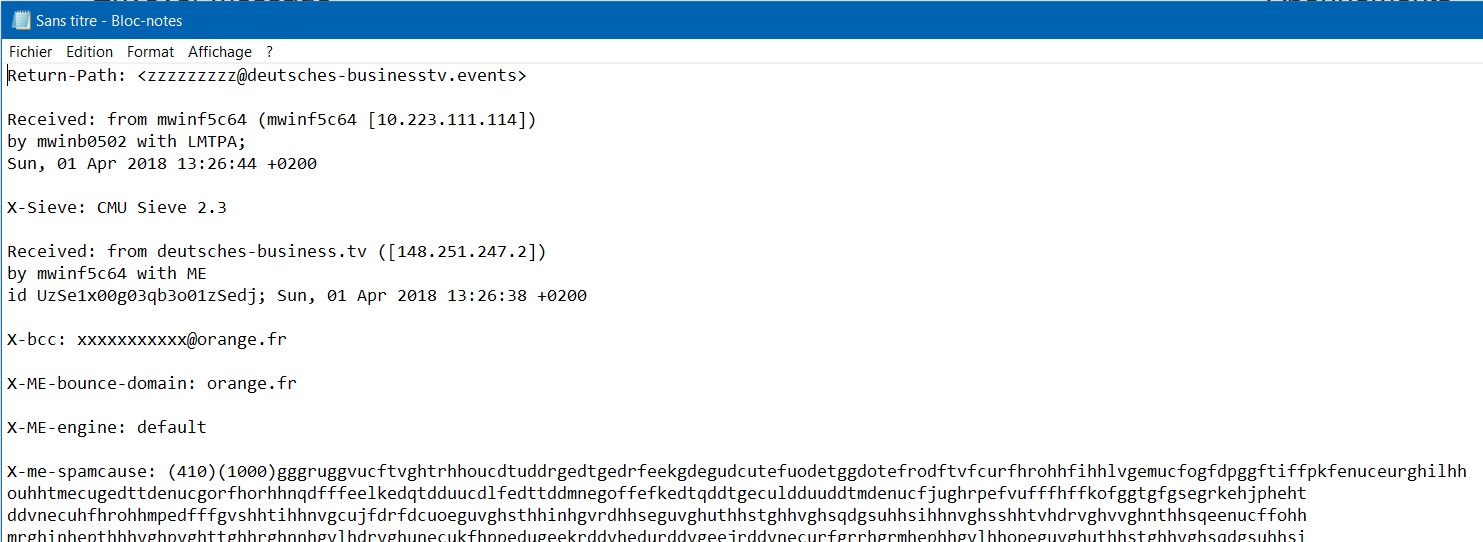Image resolution: width=1483 pixels, height=542 pixels.
Task: Click the 'X-ME-engine: default' line
Action: (107, 428)
